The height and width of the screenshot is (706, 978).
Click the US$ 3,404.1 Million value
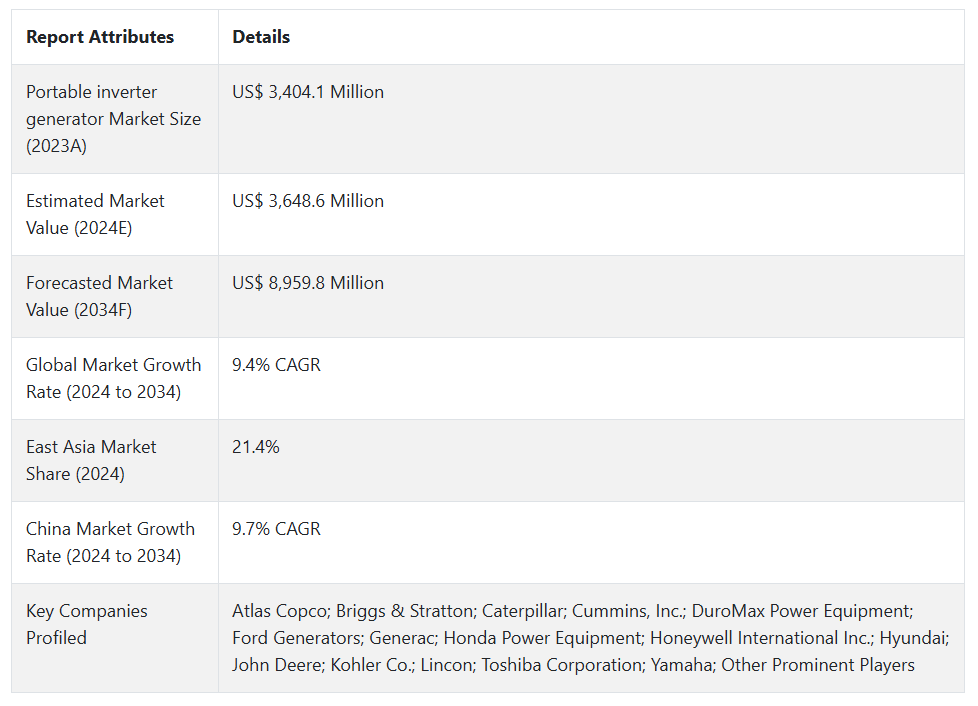(x=308, y=92)
